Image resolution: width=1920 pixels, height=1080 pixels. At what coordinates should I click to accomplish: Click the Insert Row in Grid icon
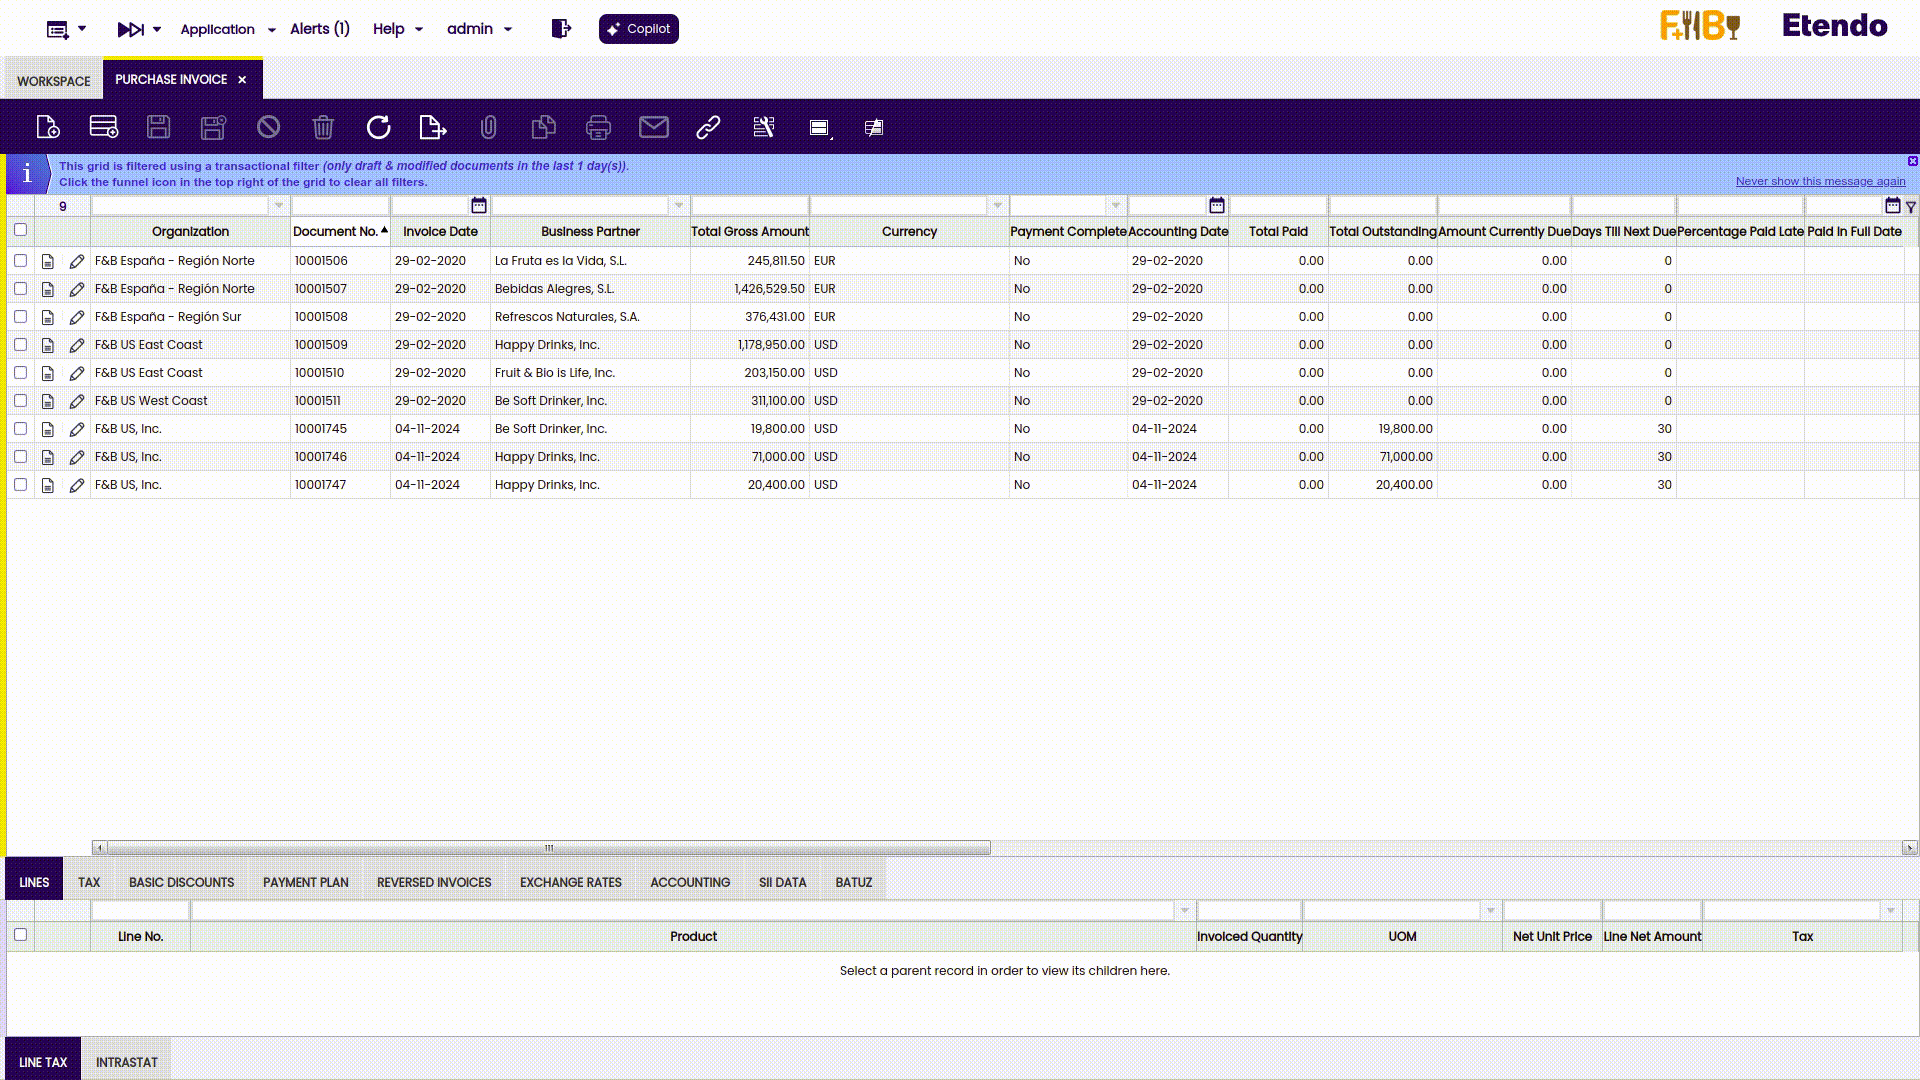point(104,127)
